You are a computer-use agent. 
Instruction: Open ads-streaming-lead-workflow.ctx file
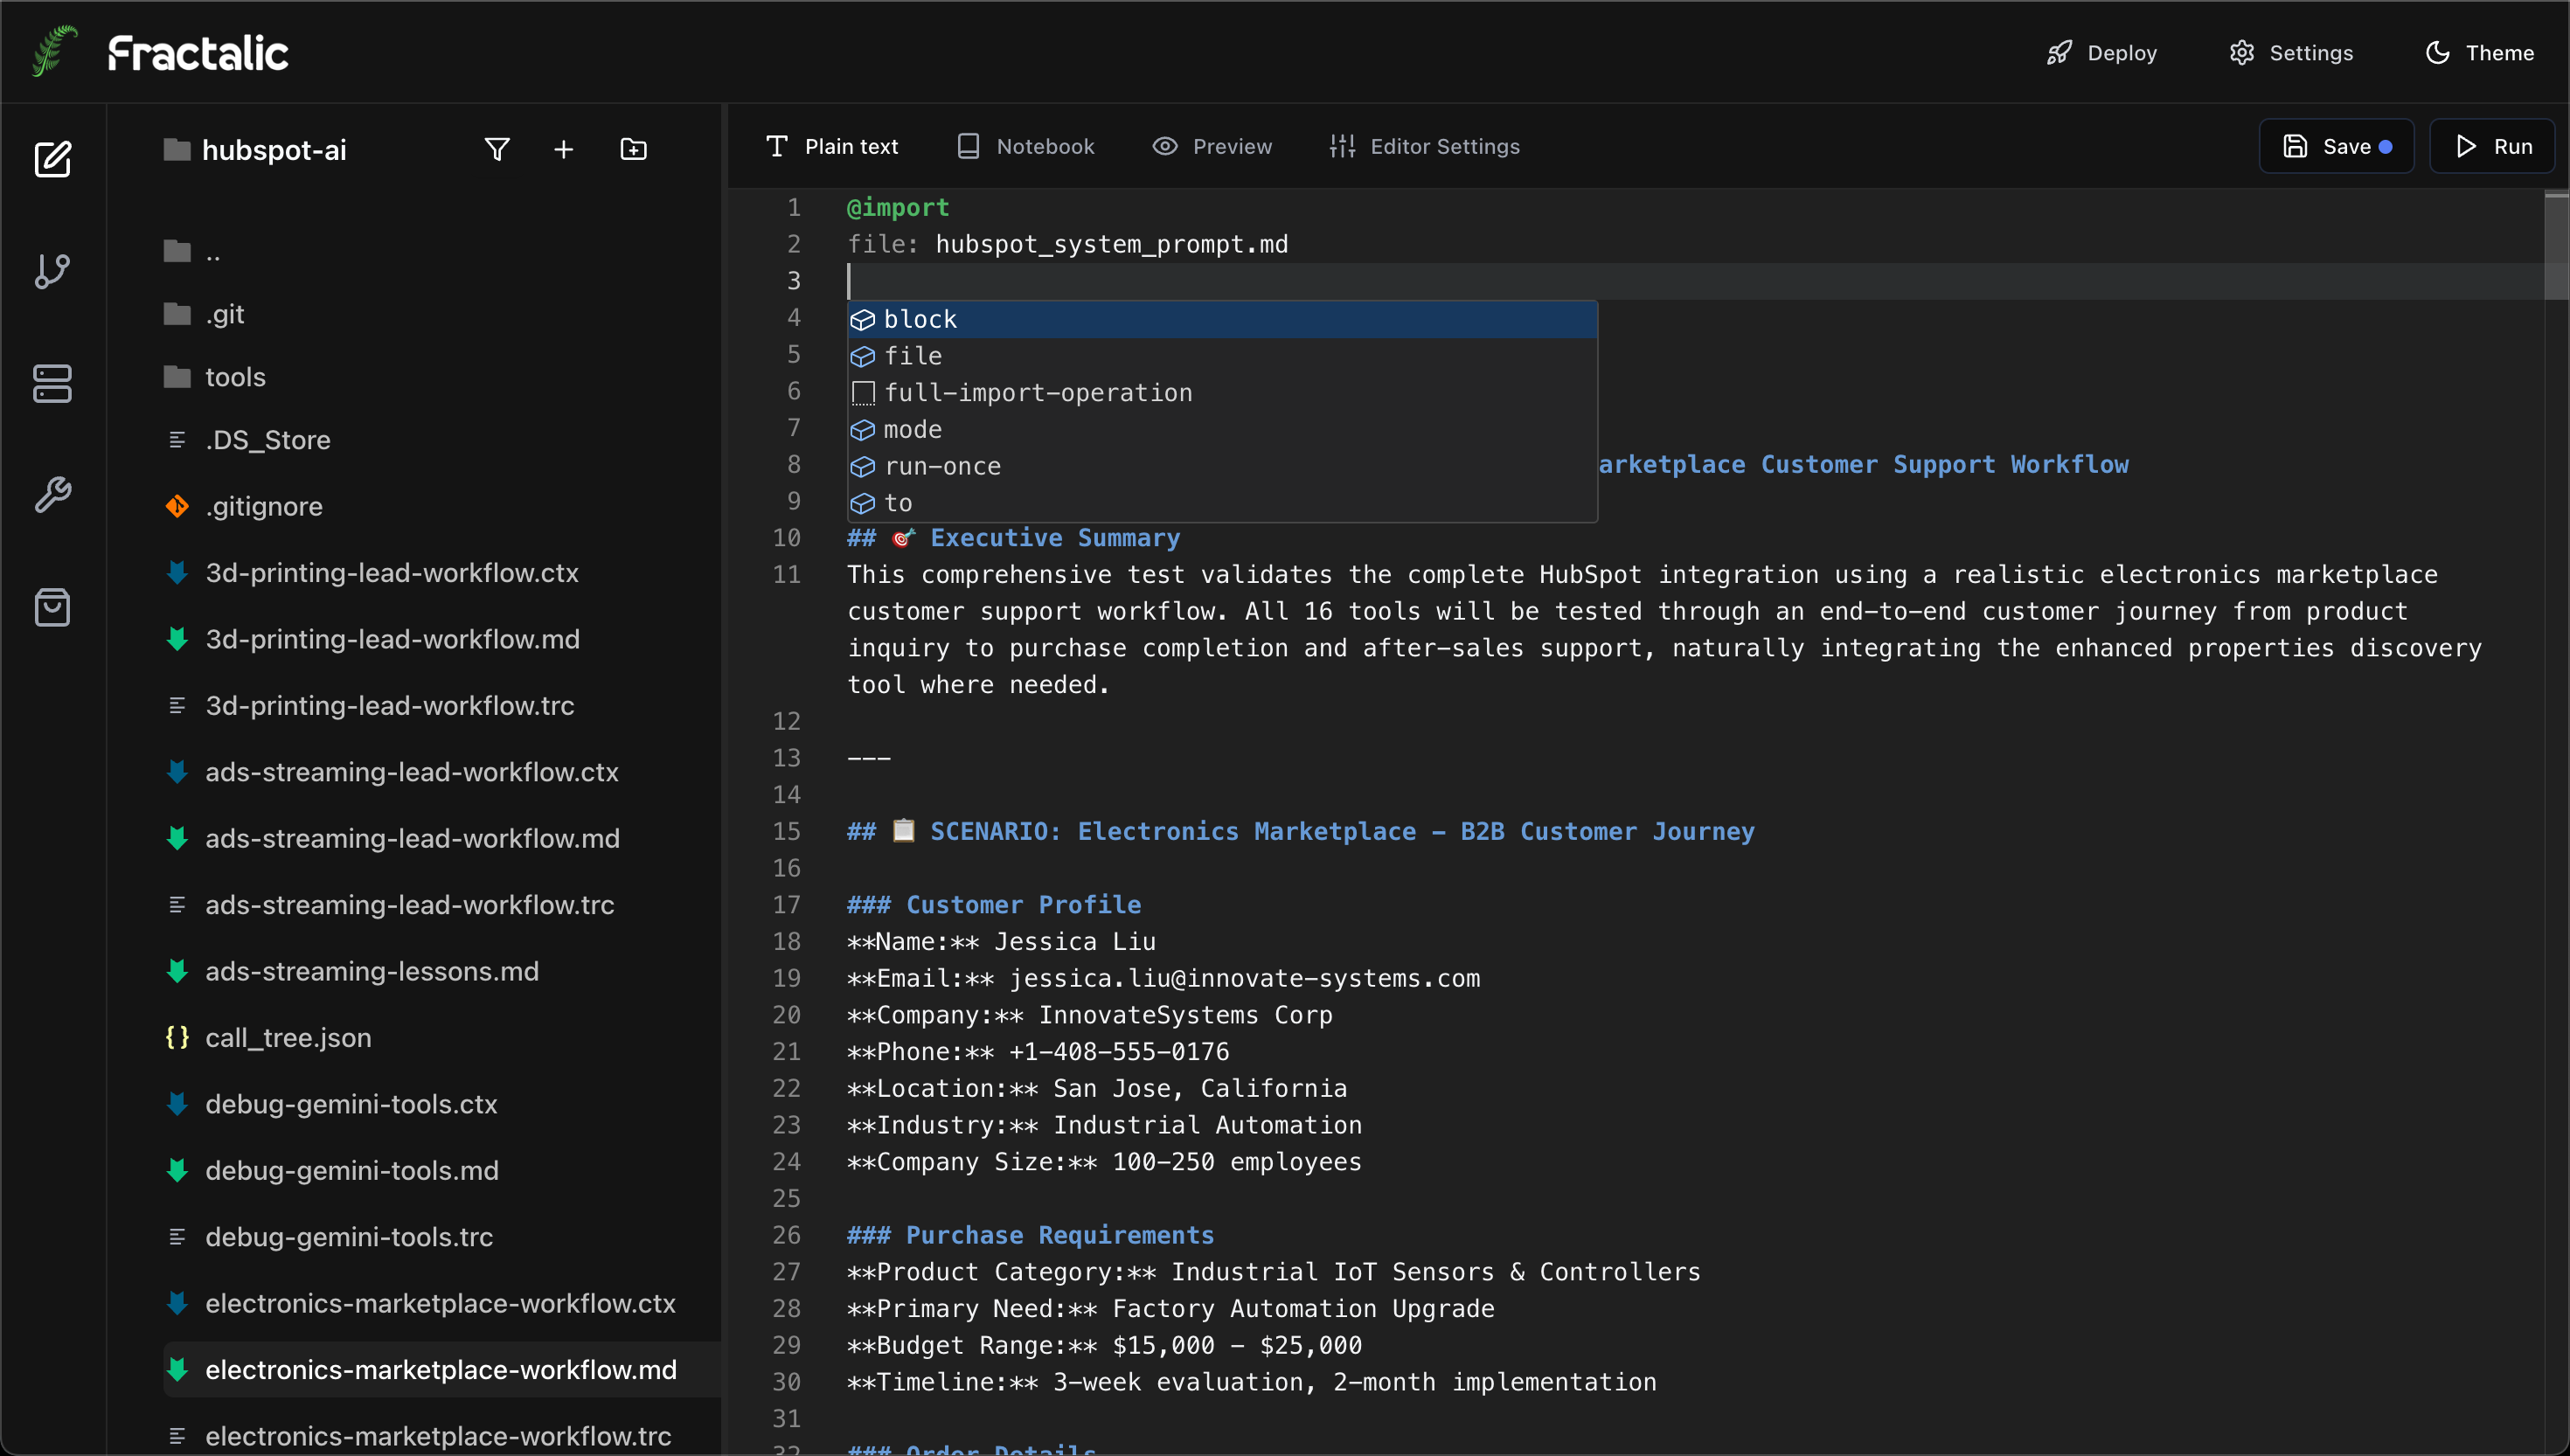click(x=391, y=772)
